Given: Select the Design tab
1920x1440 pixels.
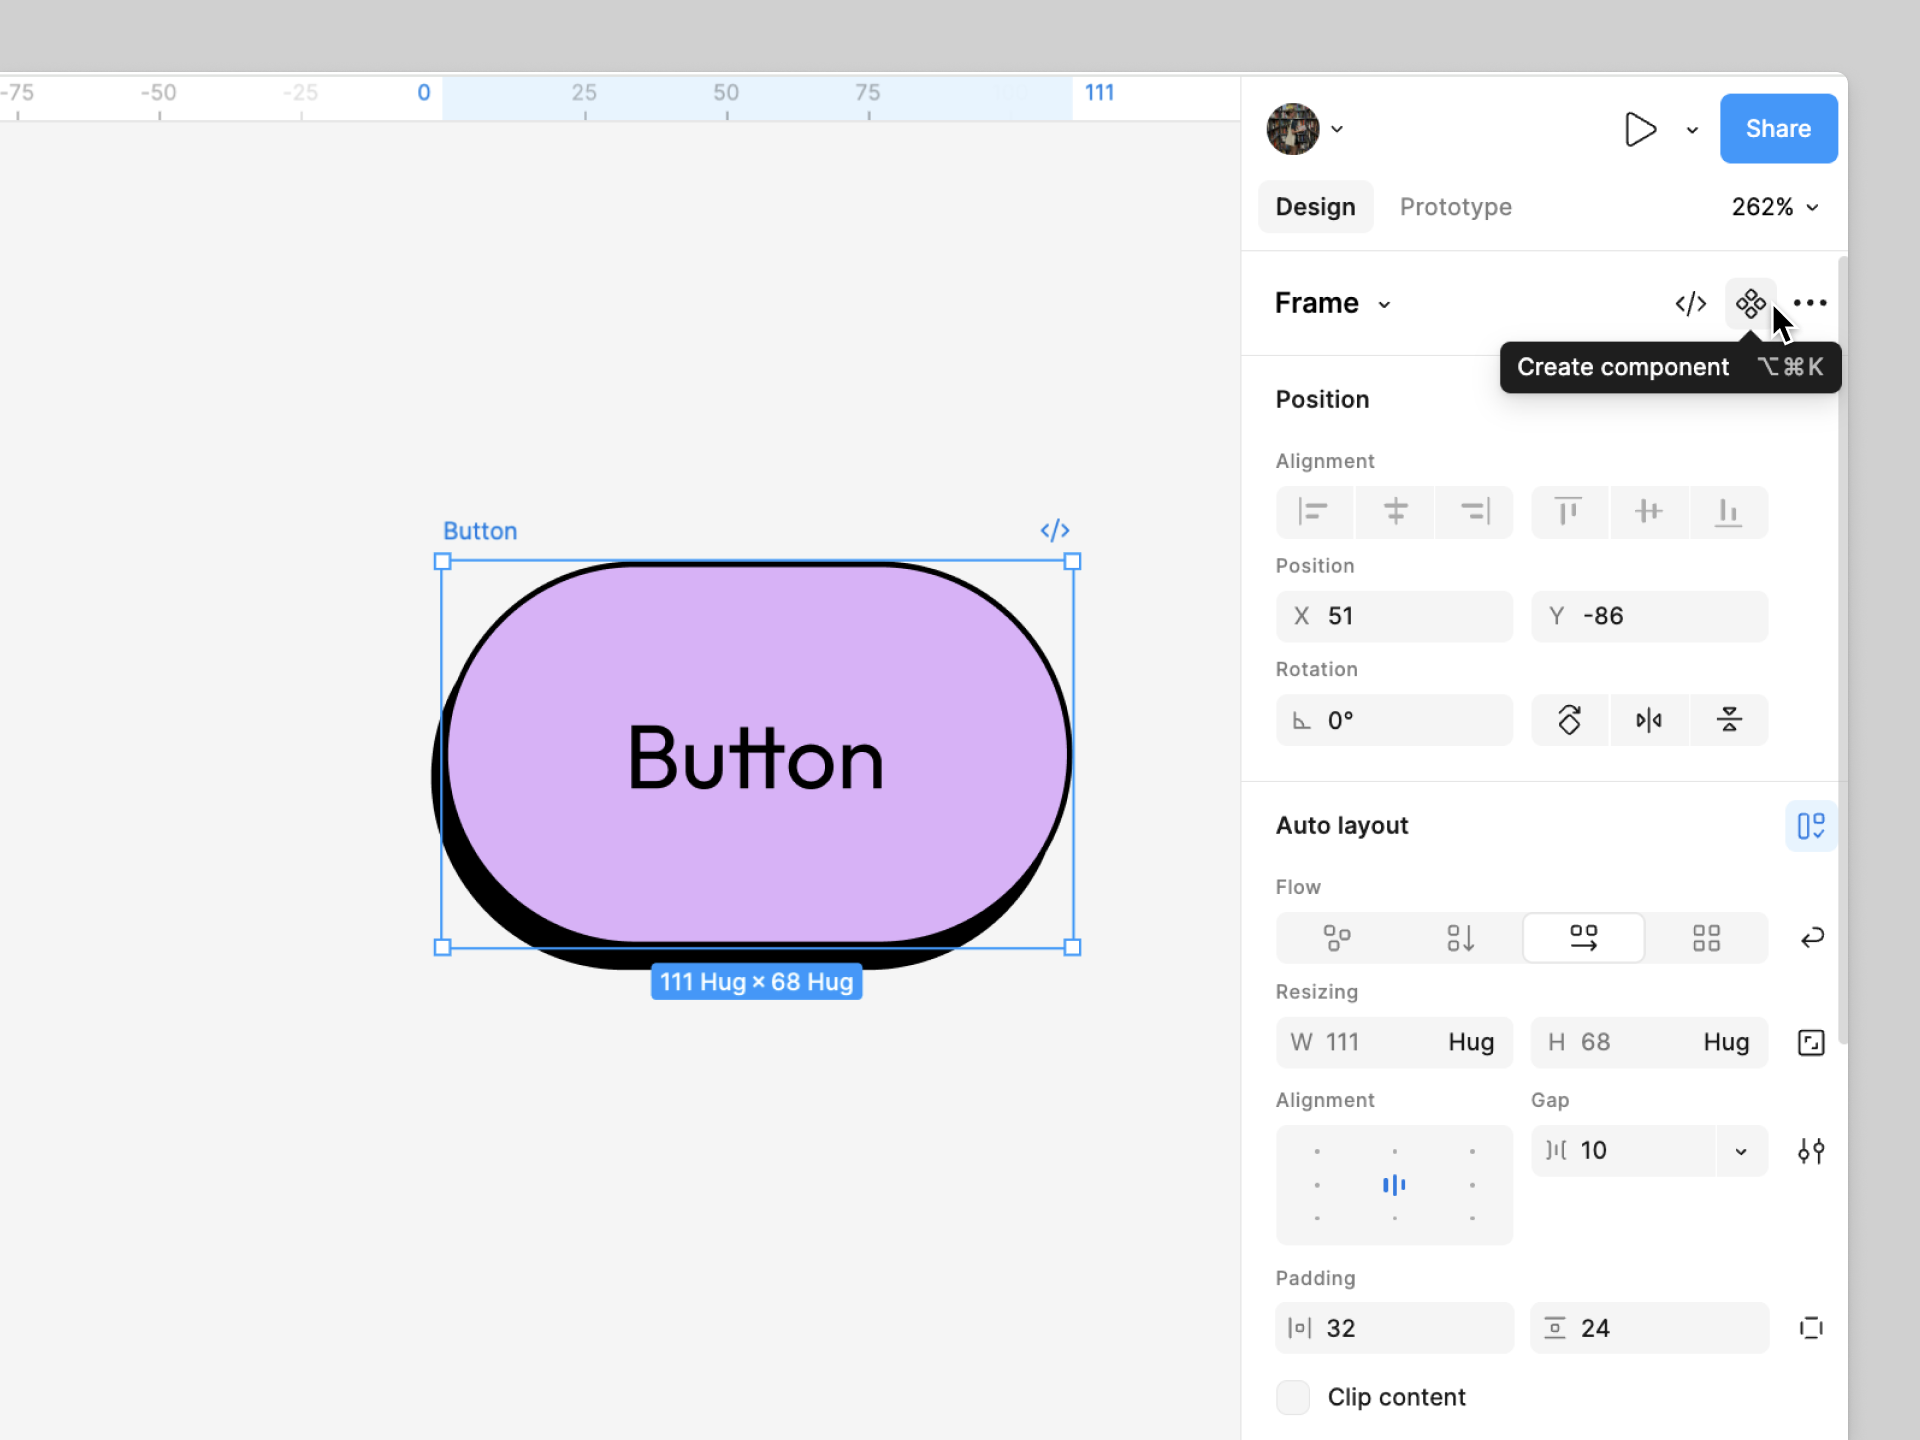Looking at the screenshot, I should coord(1315,207).
